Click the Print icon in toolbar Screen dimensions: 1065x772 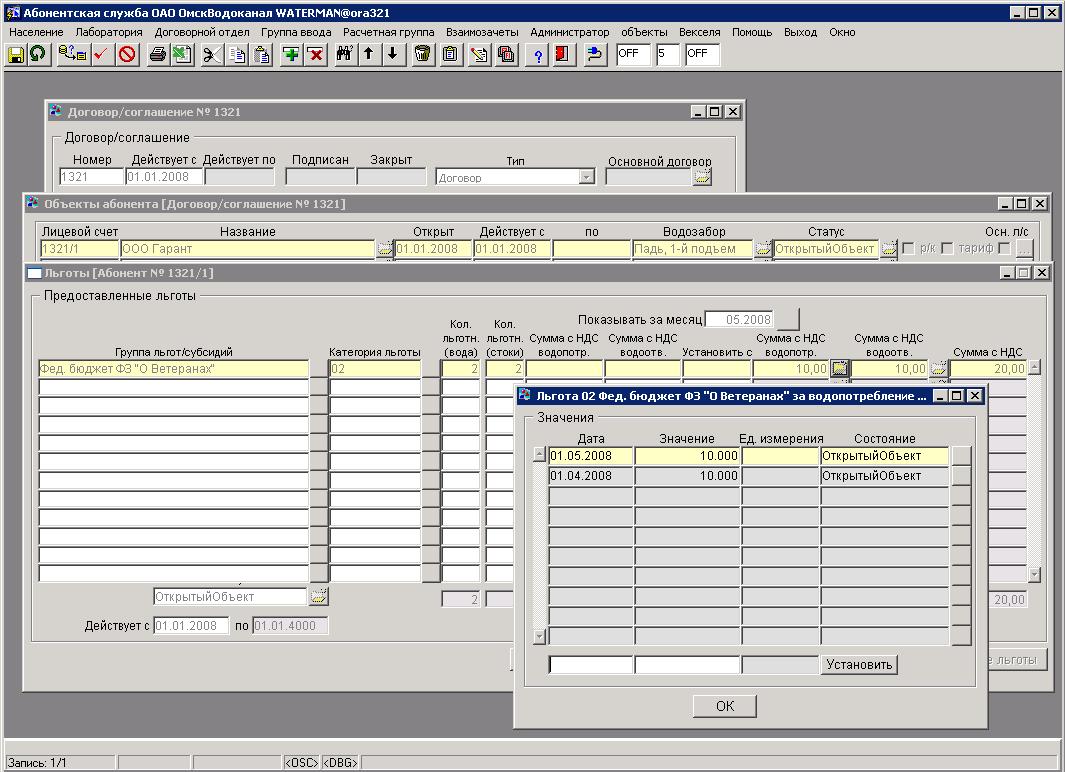pos(157,55)
